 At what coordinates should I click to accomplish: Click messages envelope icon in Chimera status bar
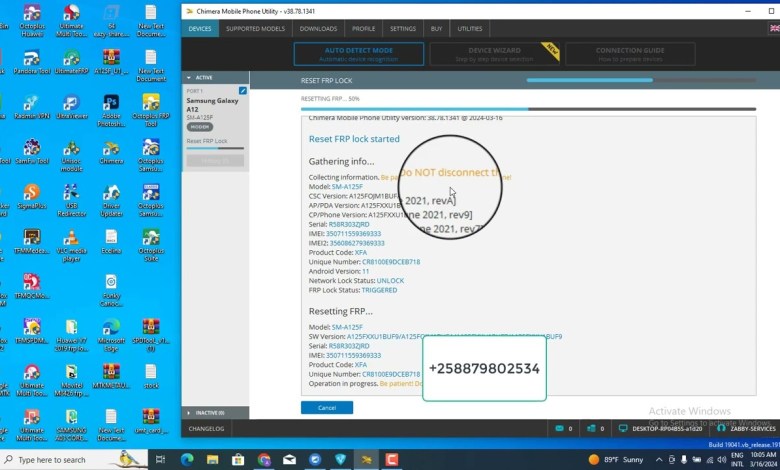[x=559, y=428]
